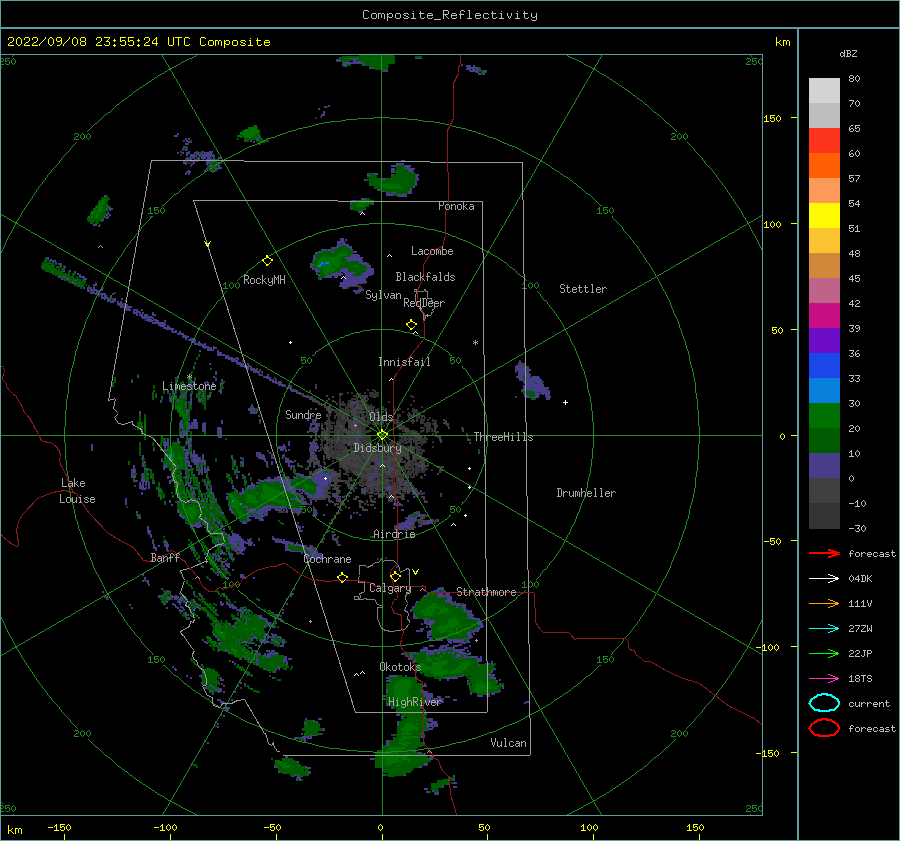Click the yellow diamond marker south of RedDeer
This screenshot has height=841, width=900.
click(x=411, y=325)
